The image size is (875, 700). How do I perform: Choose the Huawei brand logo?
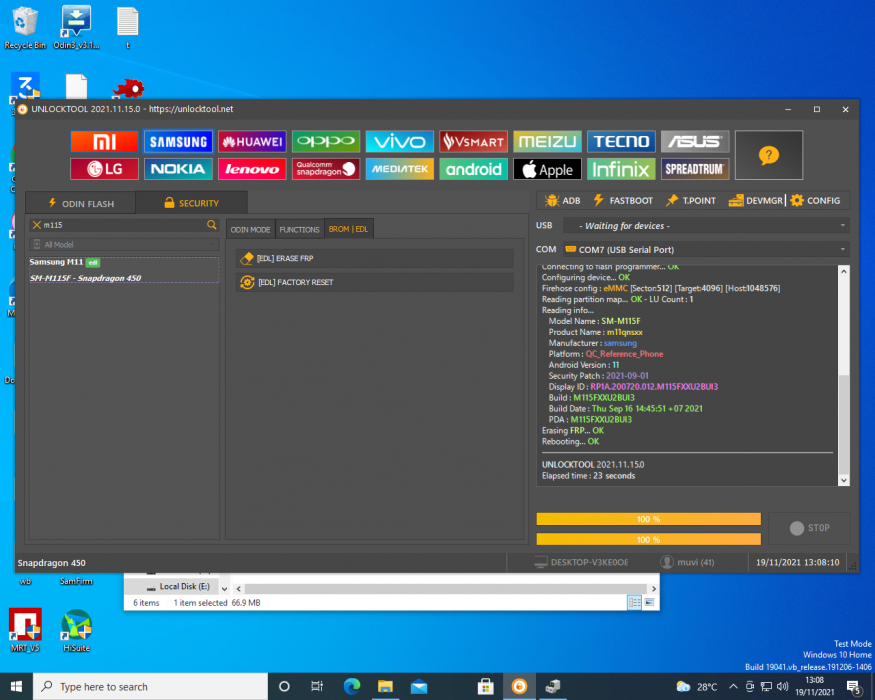(x=252, y=142)
